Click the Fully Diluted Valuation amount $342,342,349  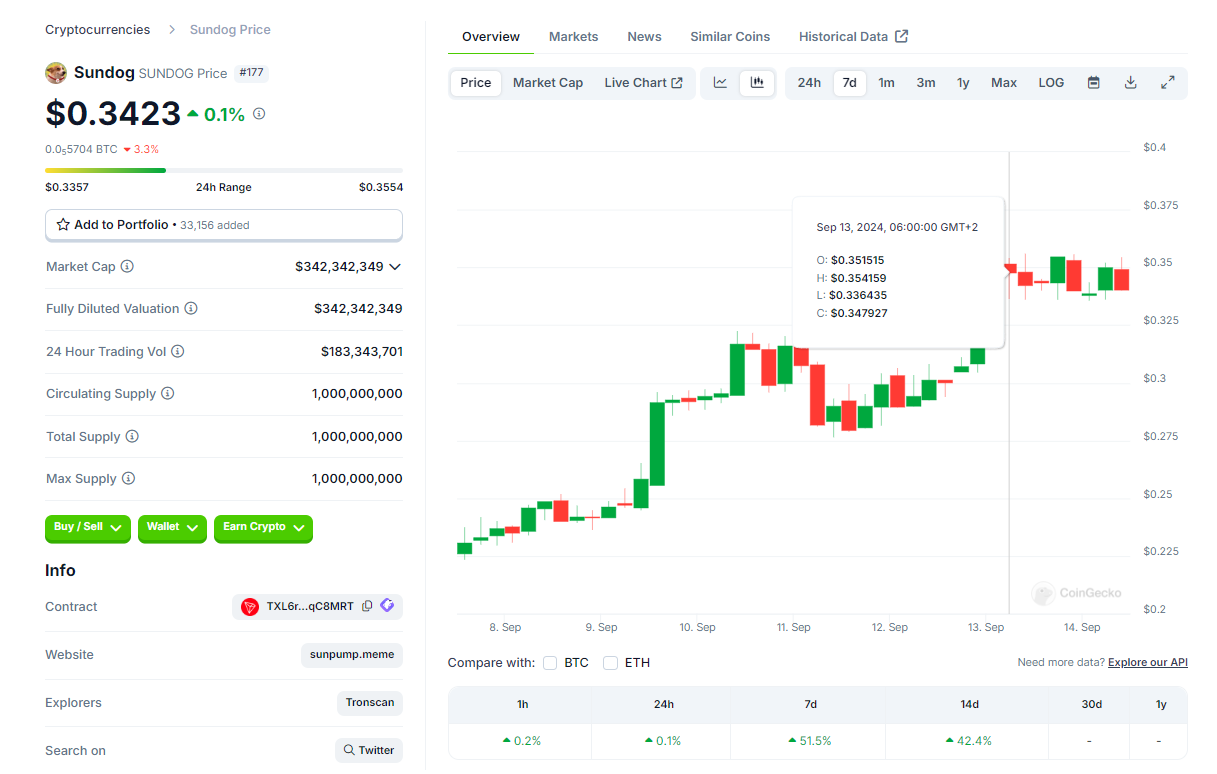pos(358,309)
